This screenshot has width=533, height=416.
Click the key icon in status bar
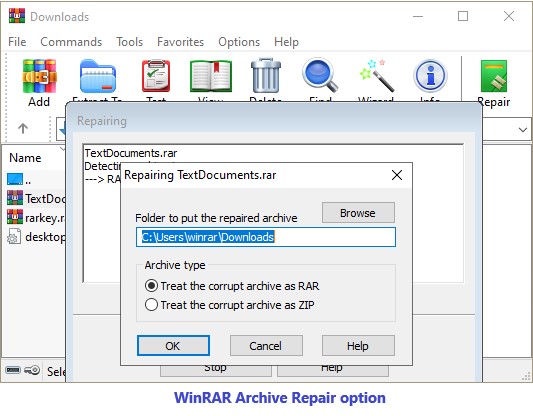[32, 370]
